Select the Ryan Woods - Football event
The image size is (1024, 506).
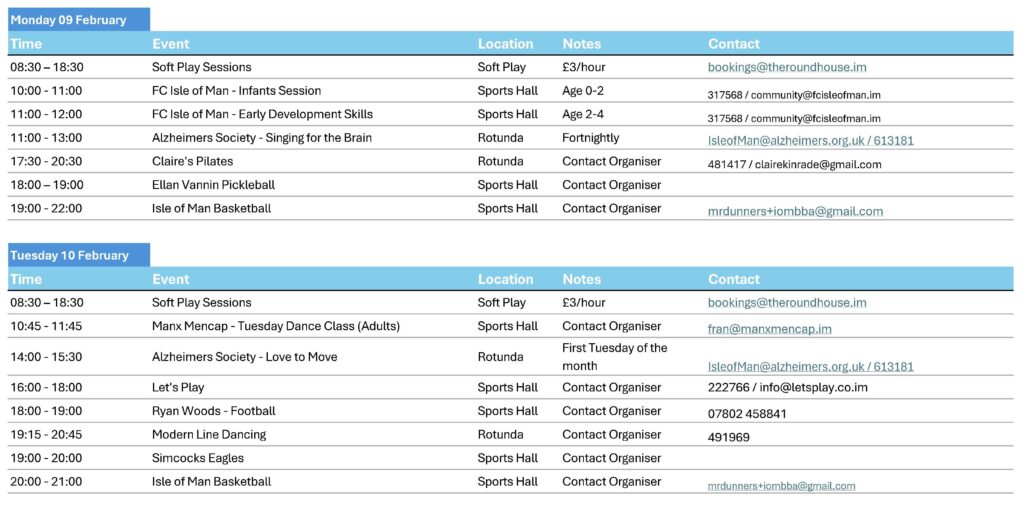pos(213,411)
